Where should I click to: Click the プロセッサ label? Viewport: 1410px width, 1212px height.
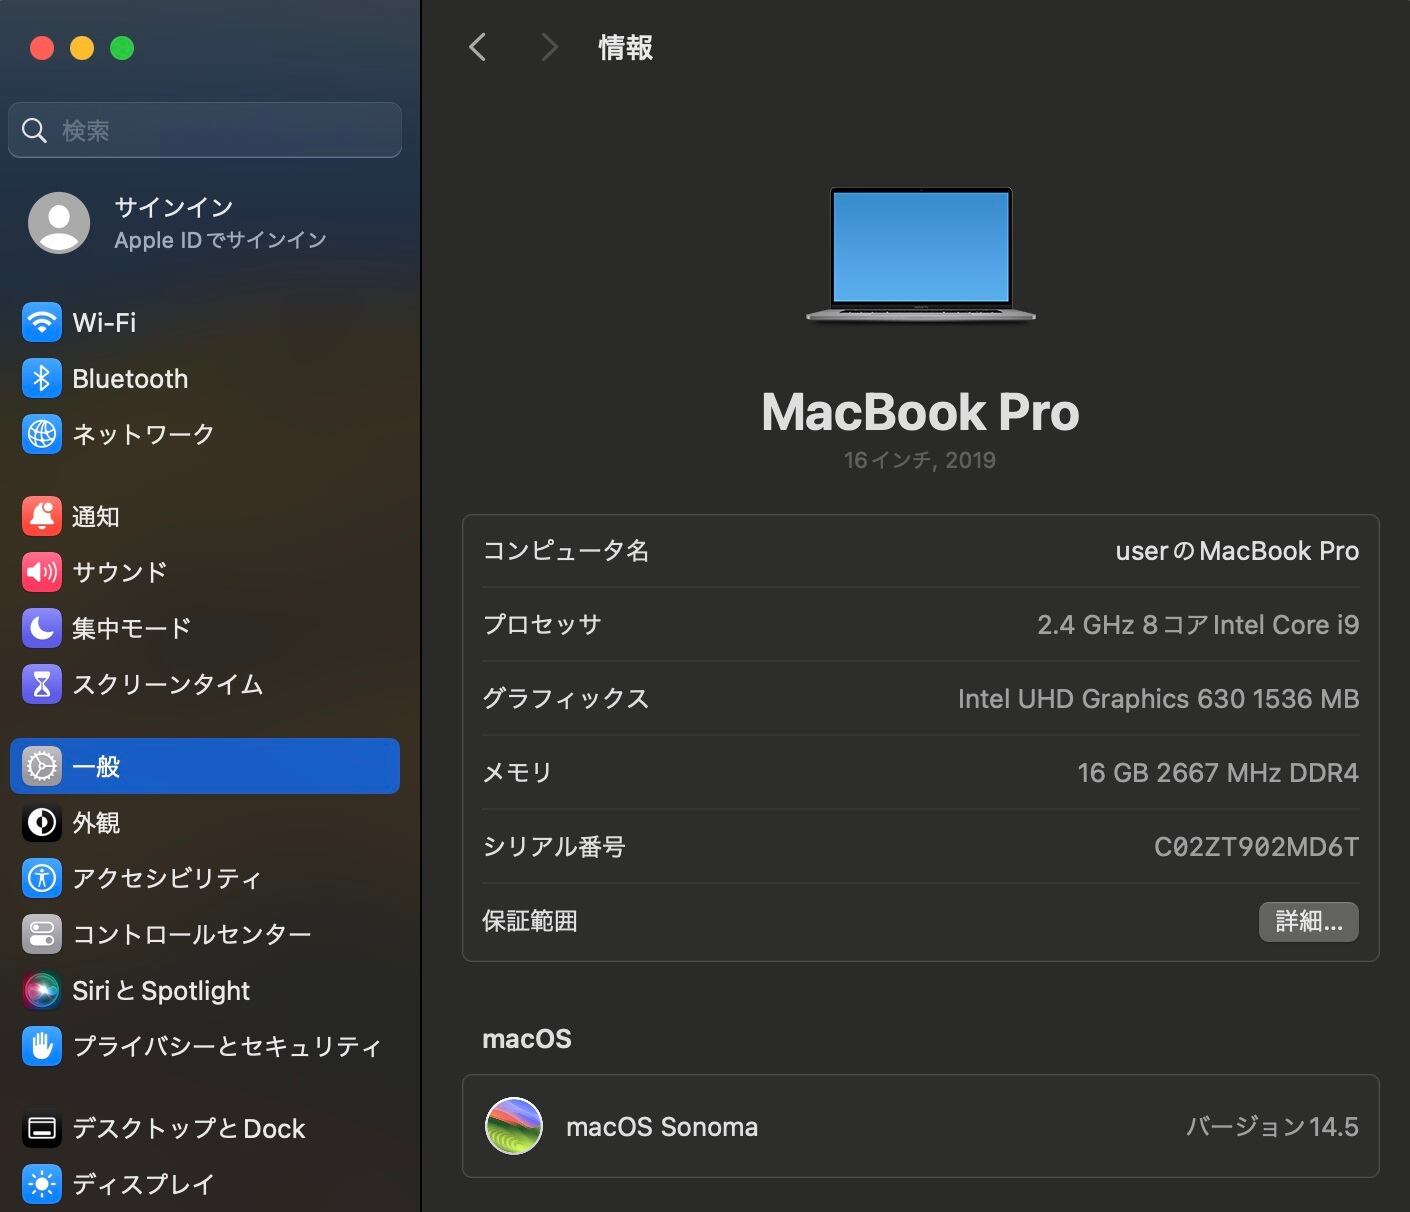[x=542, y=625]
